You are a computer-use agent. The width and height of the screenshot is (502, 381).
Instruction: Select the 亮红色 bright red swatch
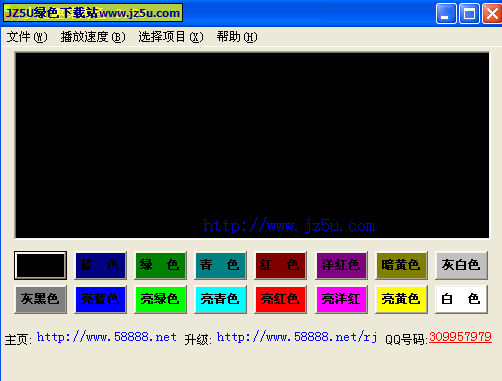[x=280, y=299]
